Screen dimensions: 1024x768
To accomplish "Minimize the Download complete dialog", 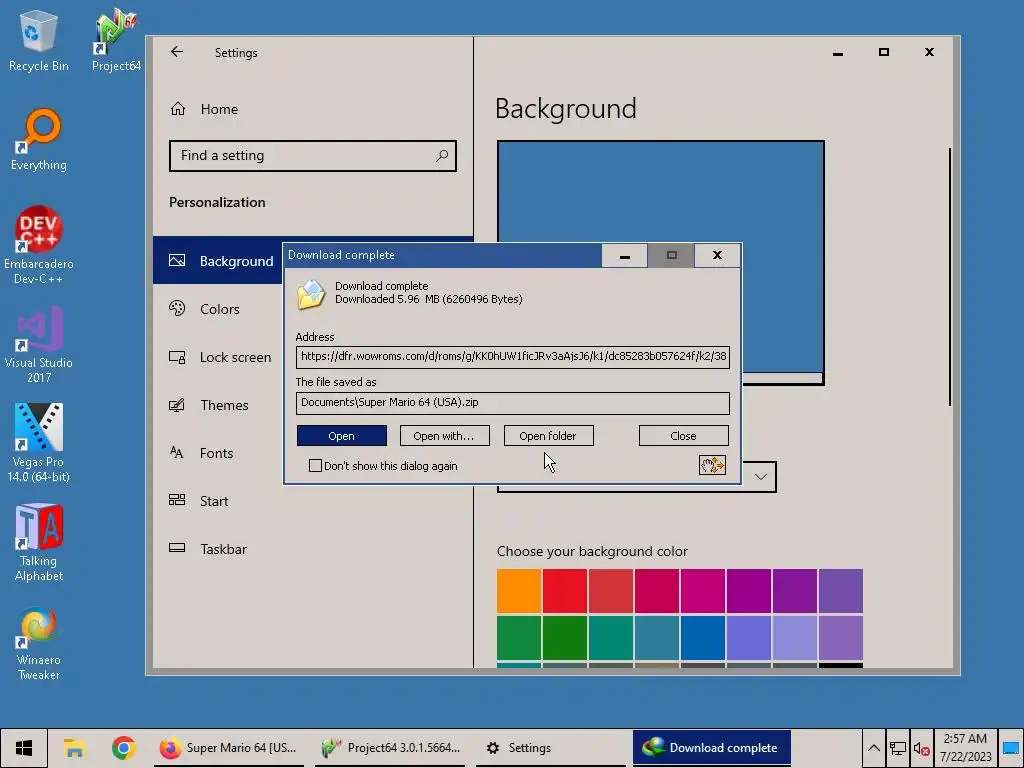I will (x=624, y=255).
